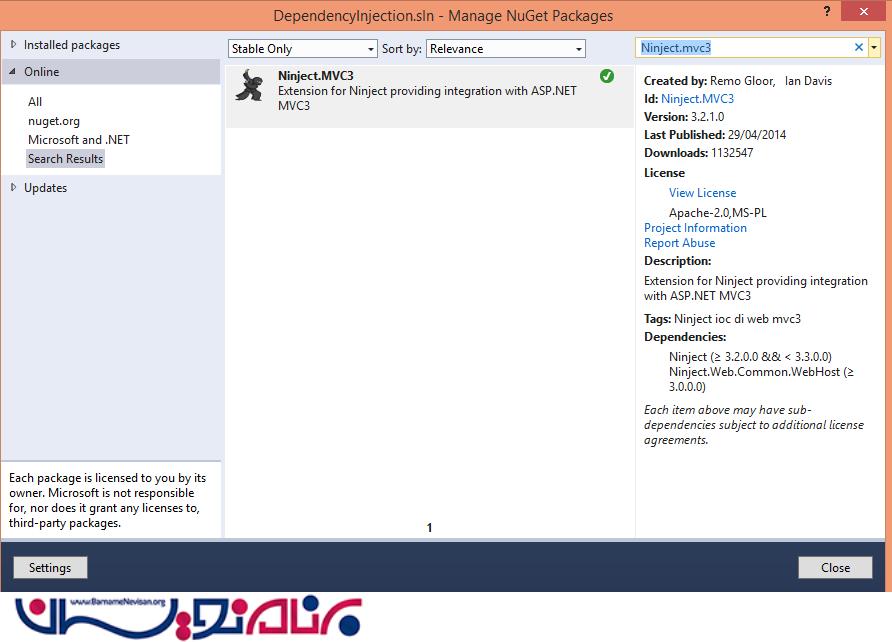892x642 pixels.
Task: Click the Ninject ninja package icon
Action: [x=248, y=87]
